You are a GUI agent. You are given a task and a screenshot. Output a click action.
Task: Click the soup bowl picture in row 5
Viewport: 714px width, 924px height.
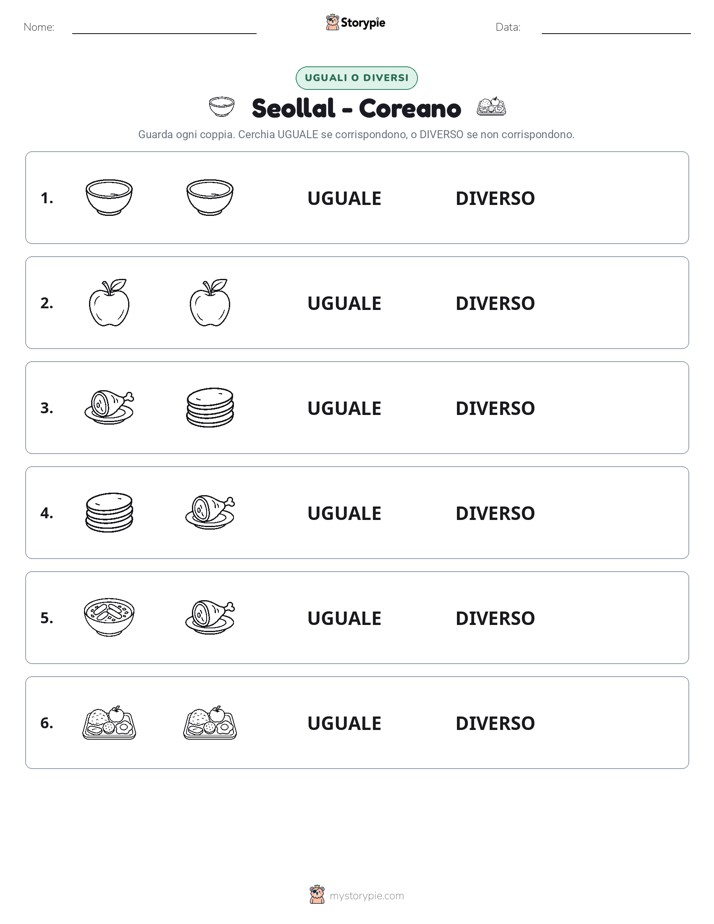pos(109,617)
